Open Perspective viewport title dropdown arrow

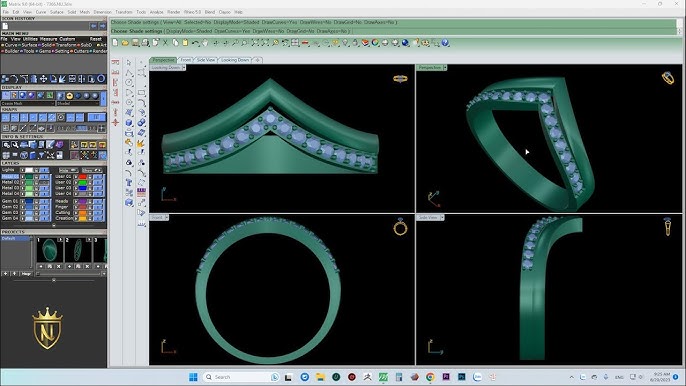coord(445,67)
